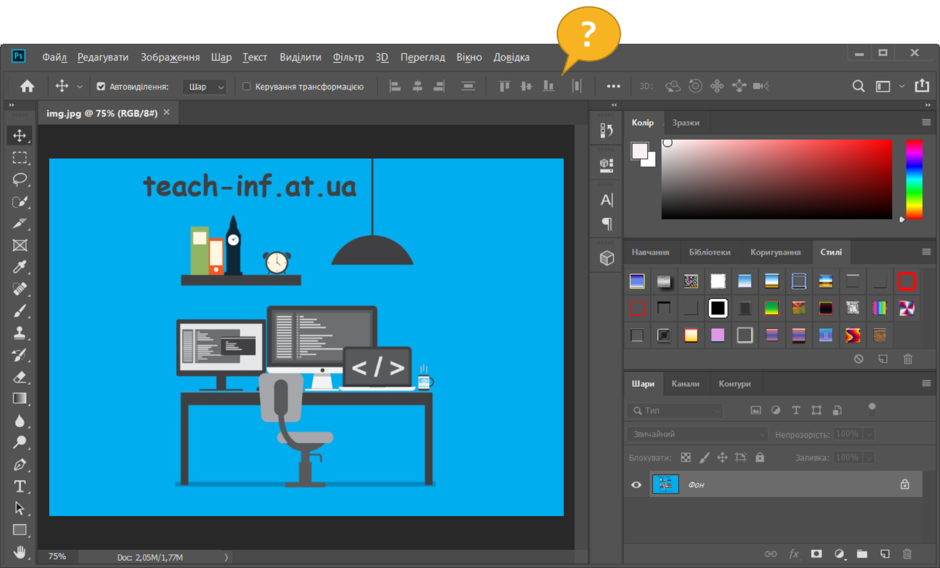
Task: Enable Керування трансформацією checkbox
Action: tap(246, 86)
